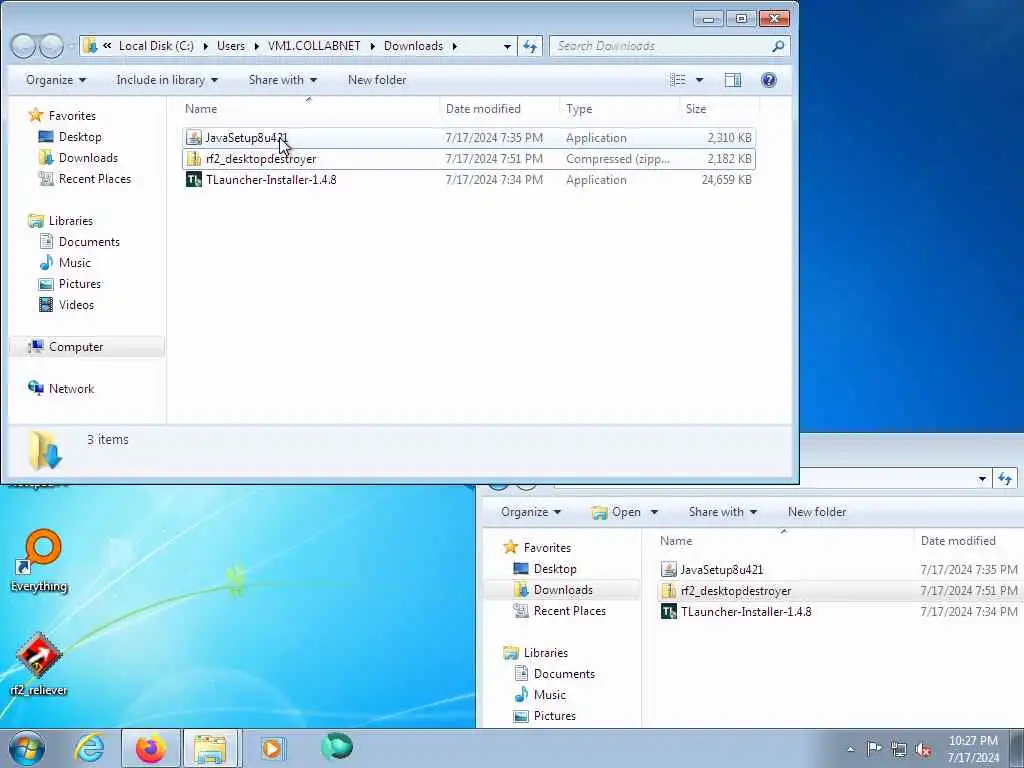
Task: Open the Organize dropdown in the top window
Action: coord(56,80)
